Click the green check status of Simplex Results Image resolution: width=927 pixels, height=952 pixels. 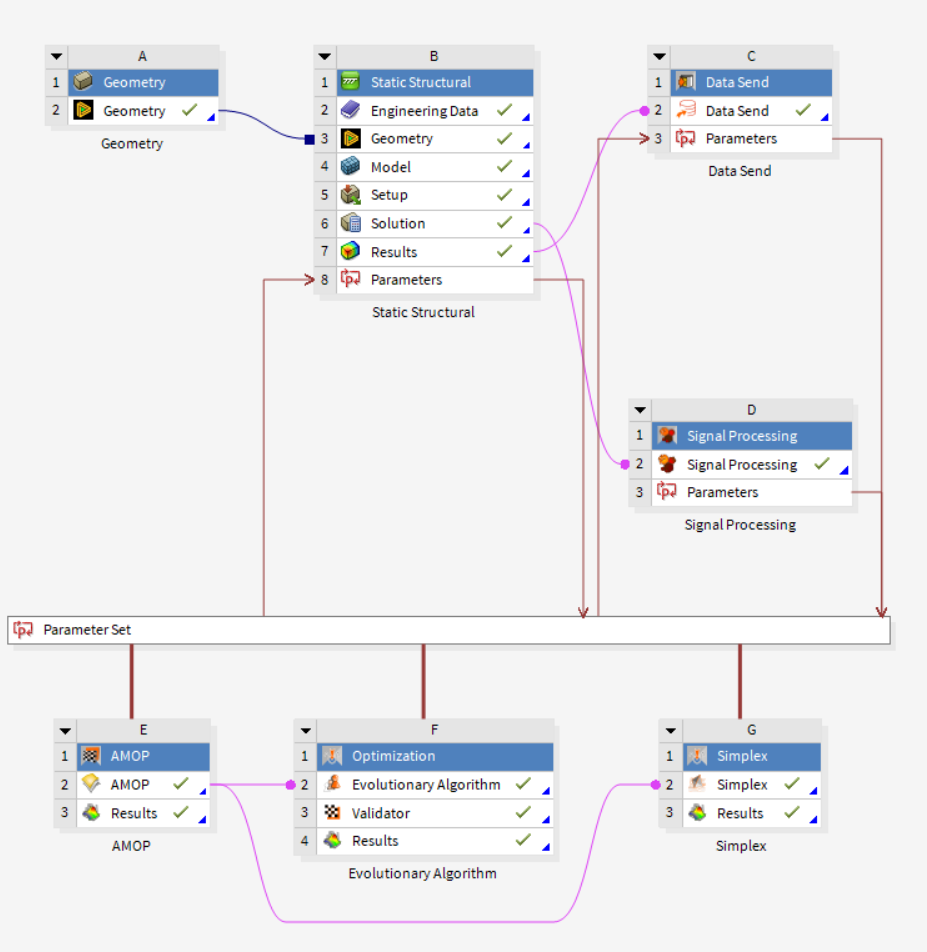coord(791,813)
